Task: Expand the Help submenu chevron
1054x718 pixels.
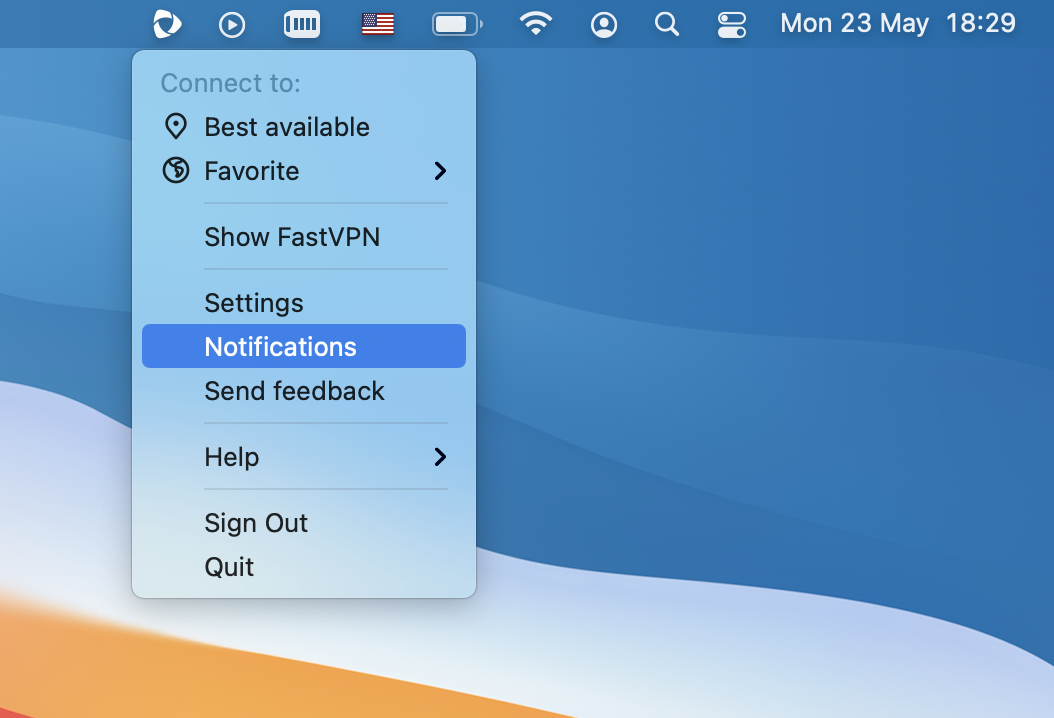Action: (x=440, y=457)
